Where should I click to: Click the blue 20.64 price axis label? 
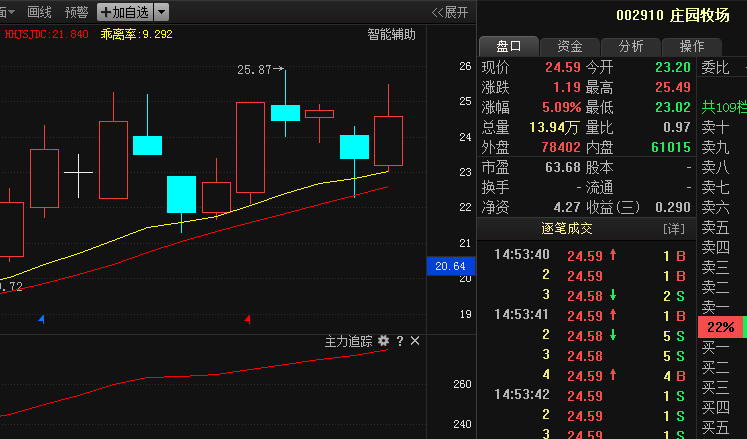(x=450, y=266)
